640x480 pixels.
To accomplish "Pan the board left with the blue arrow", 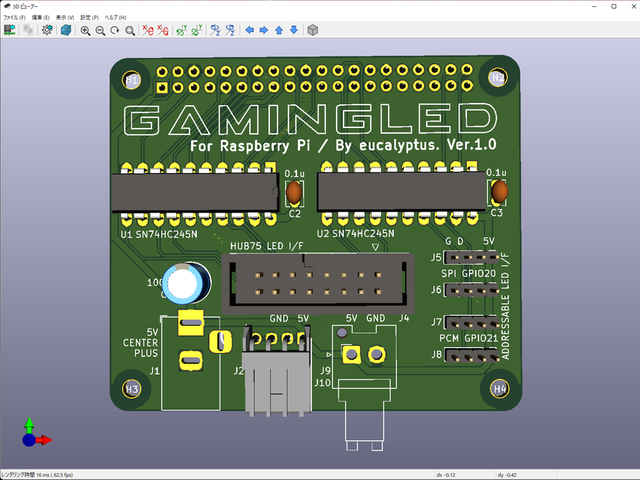I will 249,30.
